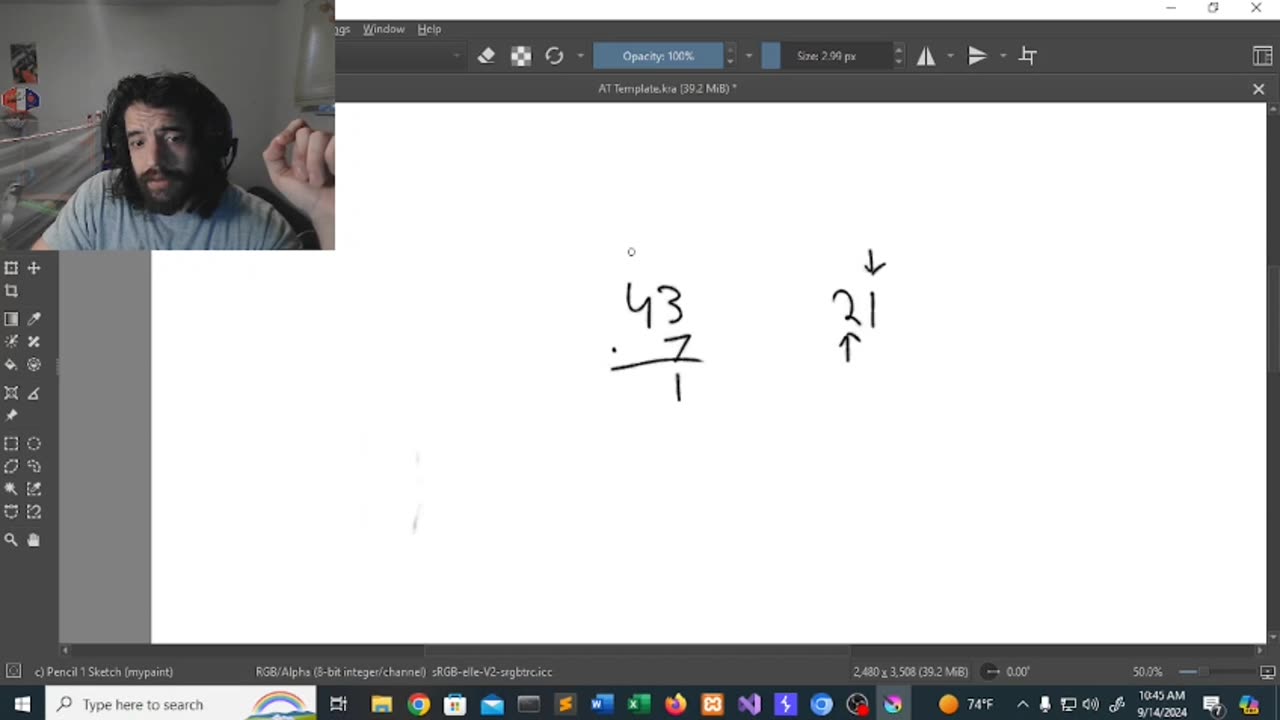Select the Polygonal Selection tool
This screenshot has width=1280, height=720.
[11, 466]
